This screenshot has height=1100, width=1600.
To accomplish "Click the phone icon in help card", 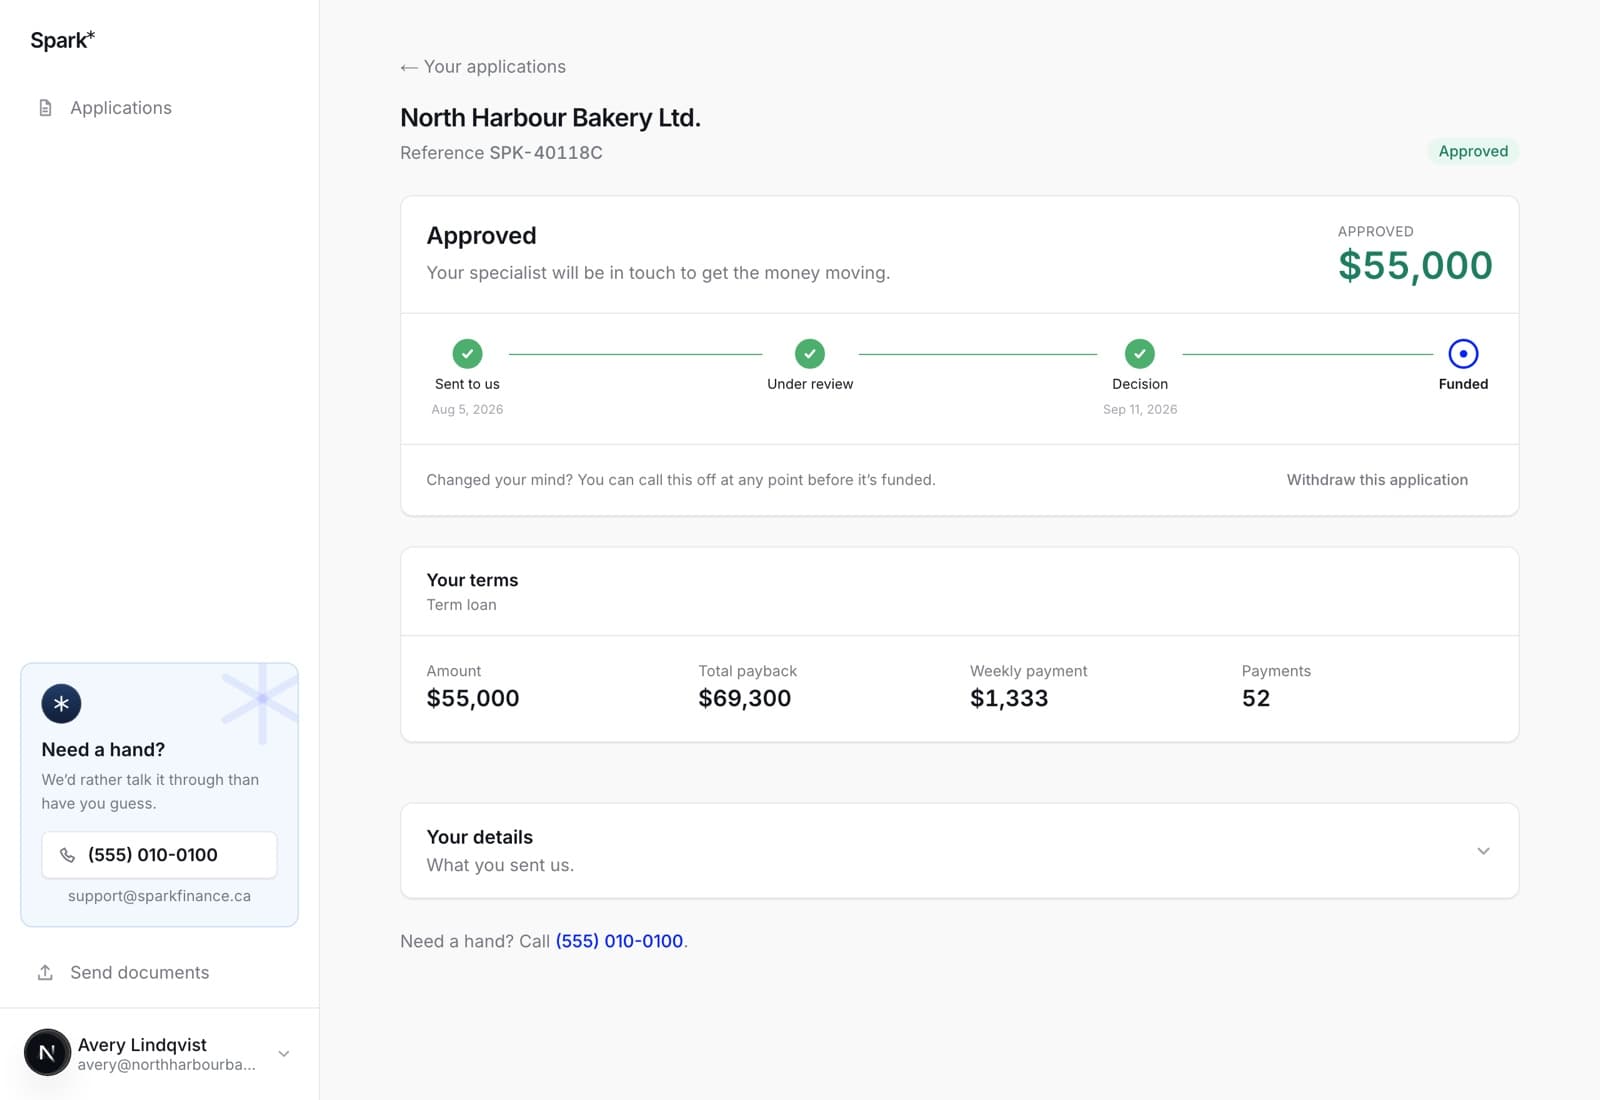I will pyautogui.click(x=67, y=855).
